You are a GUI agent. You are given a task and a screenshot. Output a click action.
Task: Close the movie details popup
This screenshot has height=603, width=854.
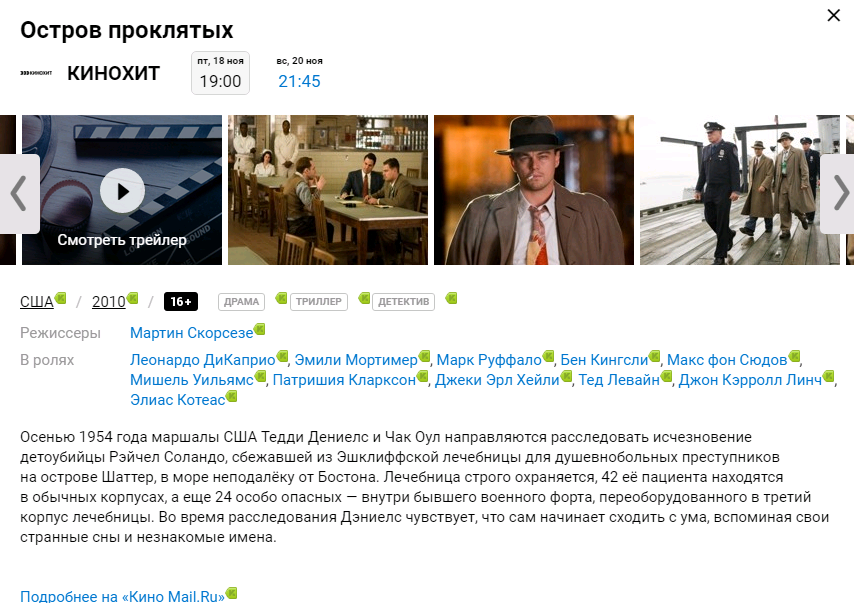tap(833, 15)
